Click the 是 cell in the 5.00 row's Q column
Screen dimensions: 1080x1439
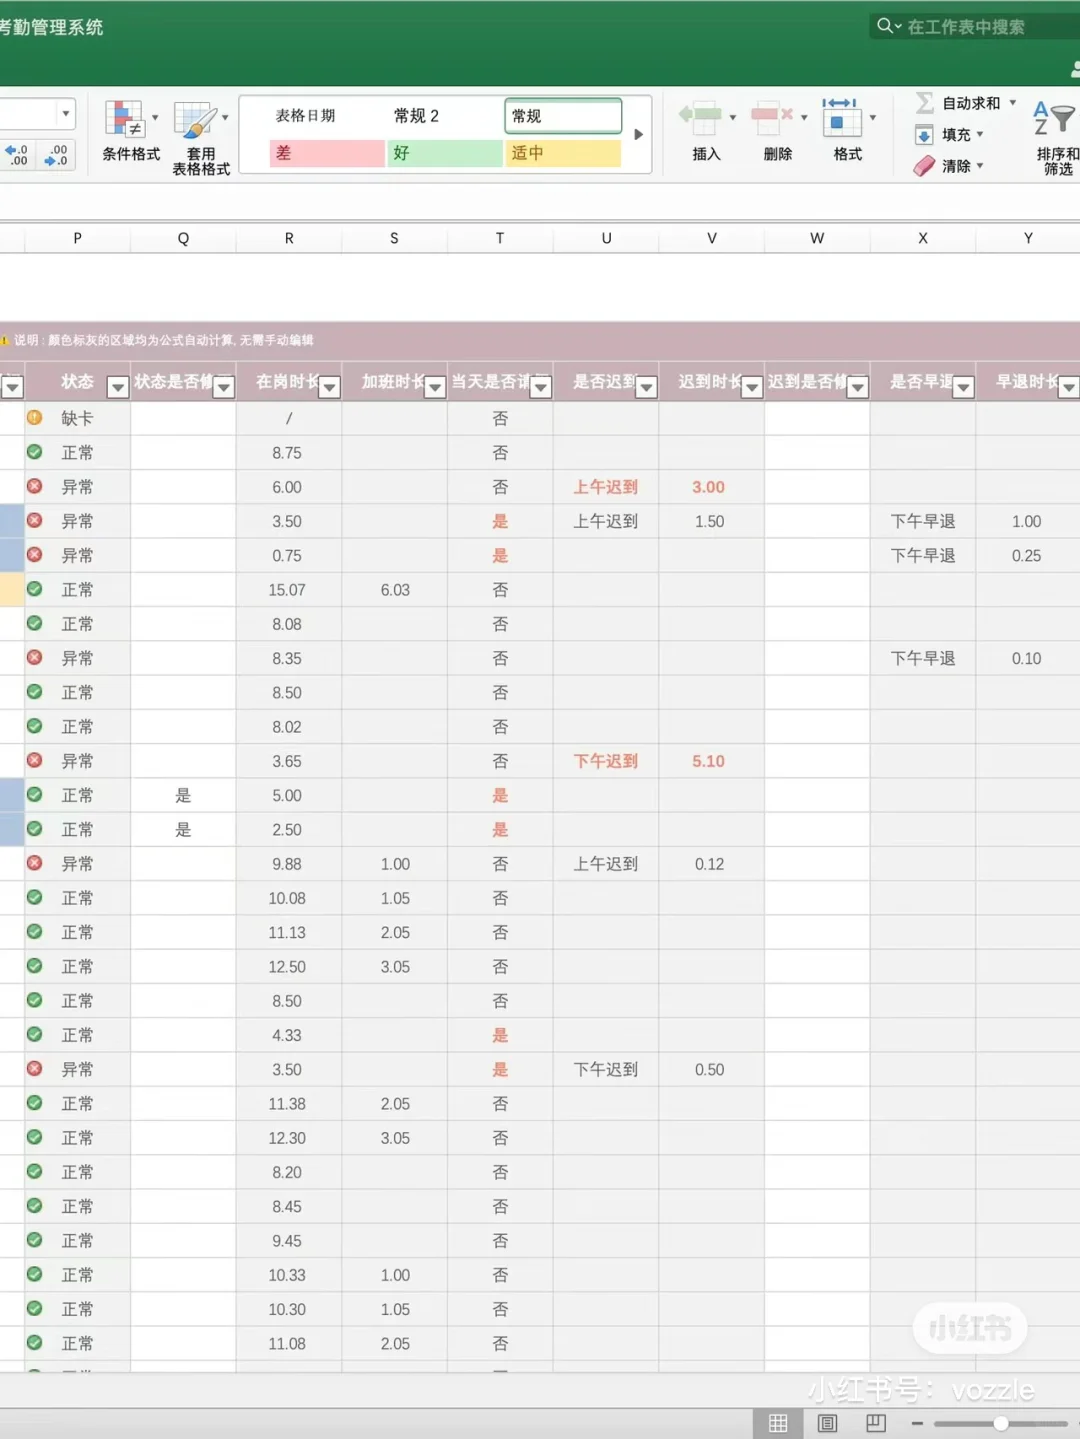(183, 795)
